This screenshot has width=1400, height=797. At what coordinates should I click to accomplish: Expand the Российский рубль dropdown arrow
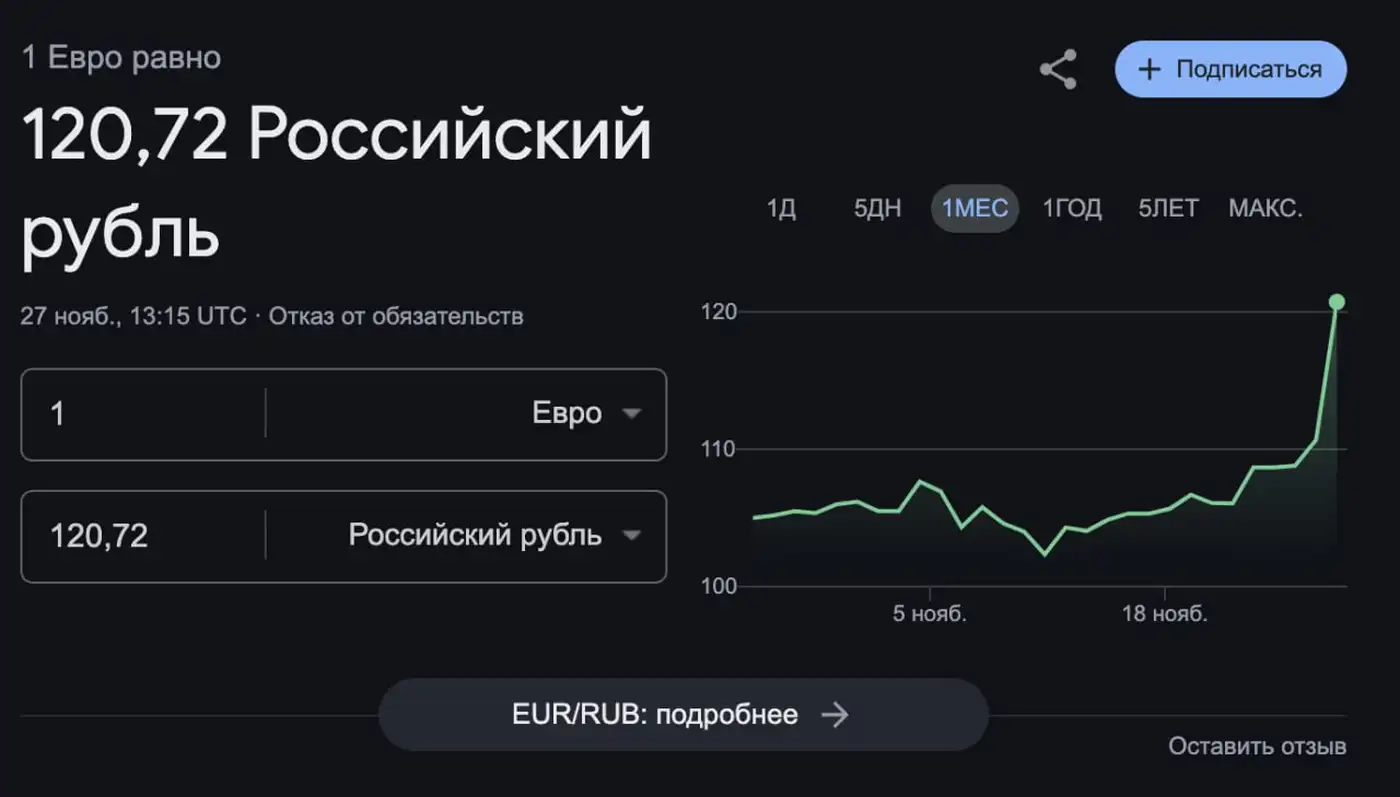coord(631,535)
